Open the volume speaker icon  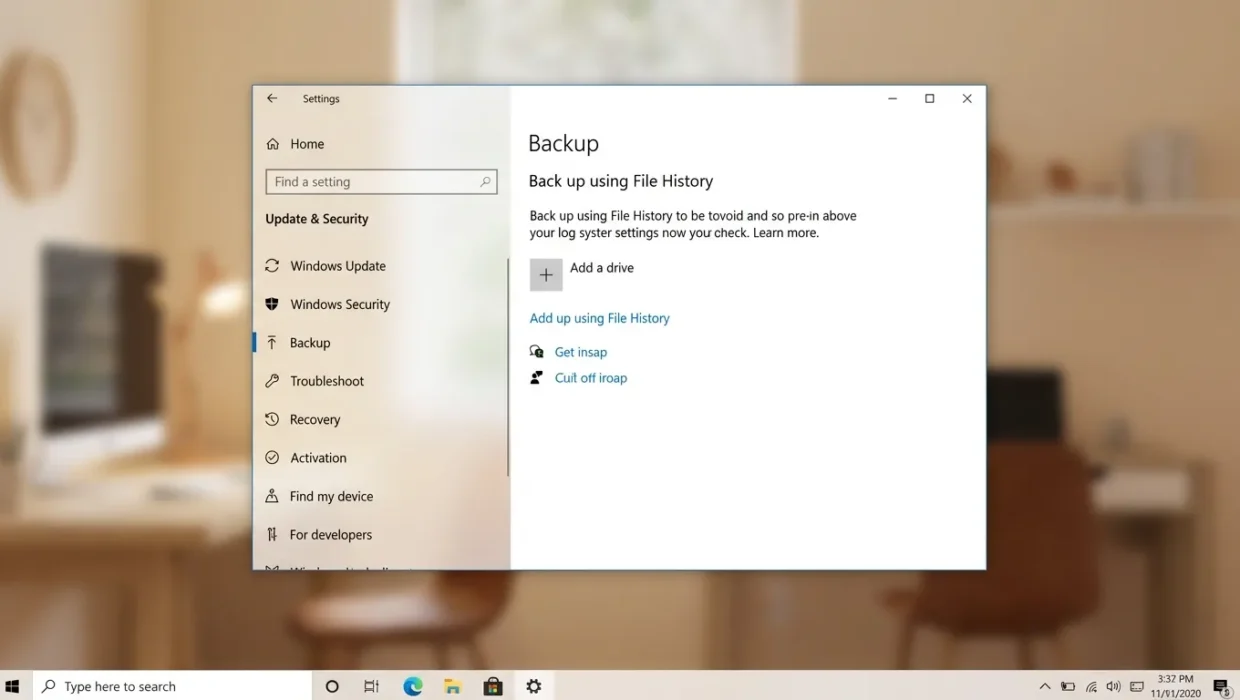tap(1114, 687)
